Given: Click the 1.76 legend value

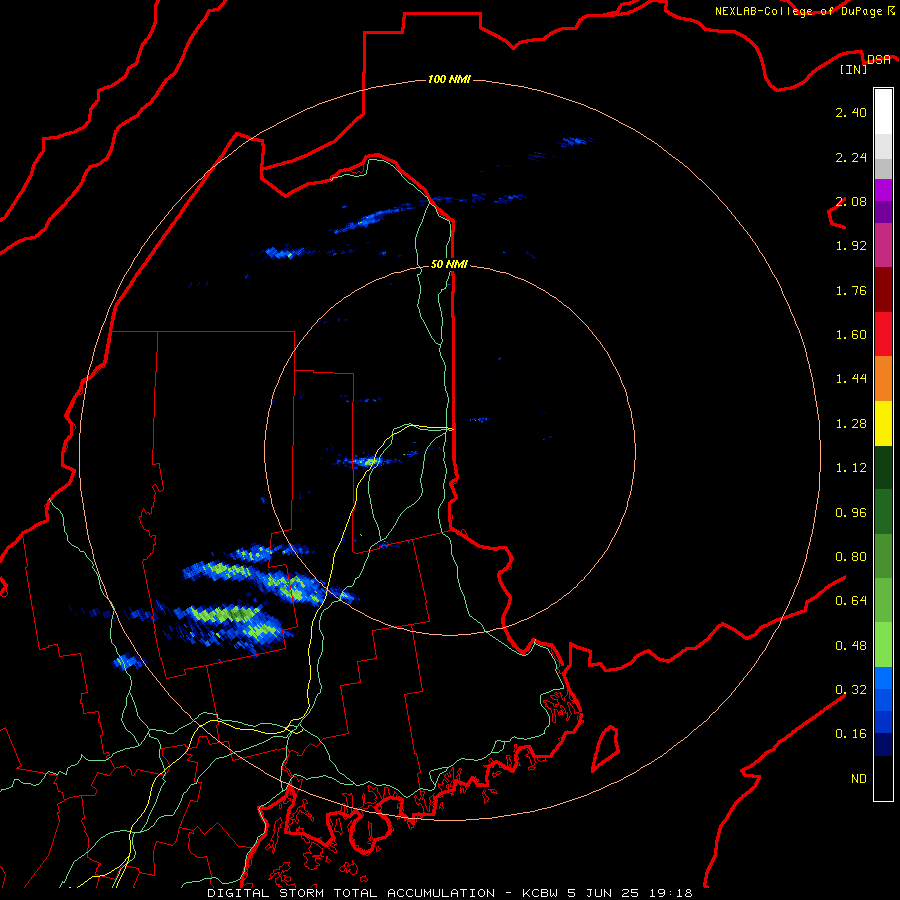Looking at the screenshot, I should (851, 290).
